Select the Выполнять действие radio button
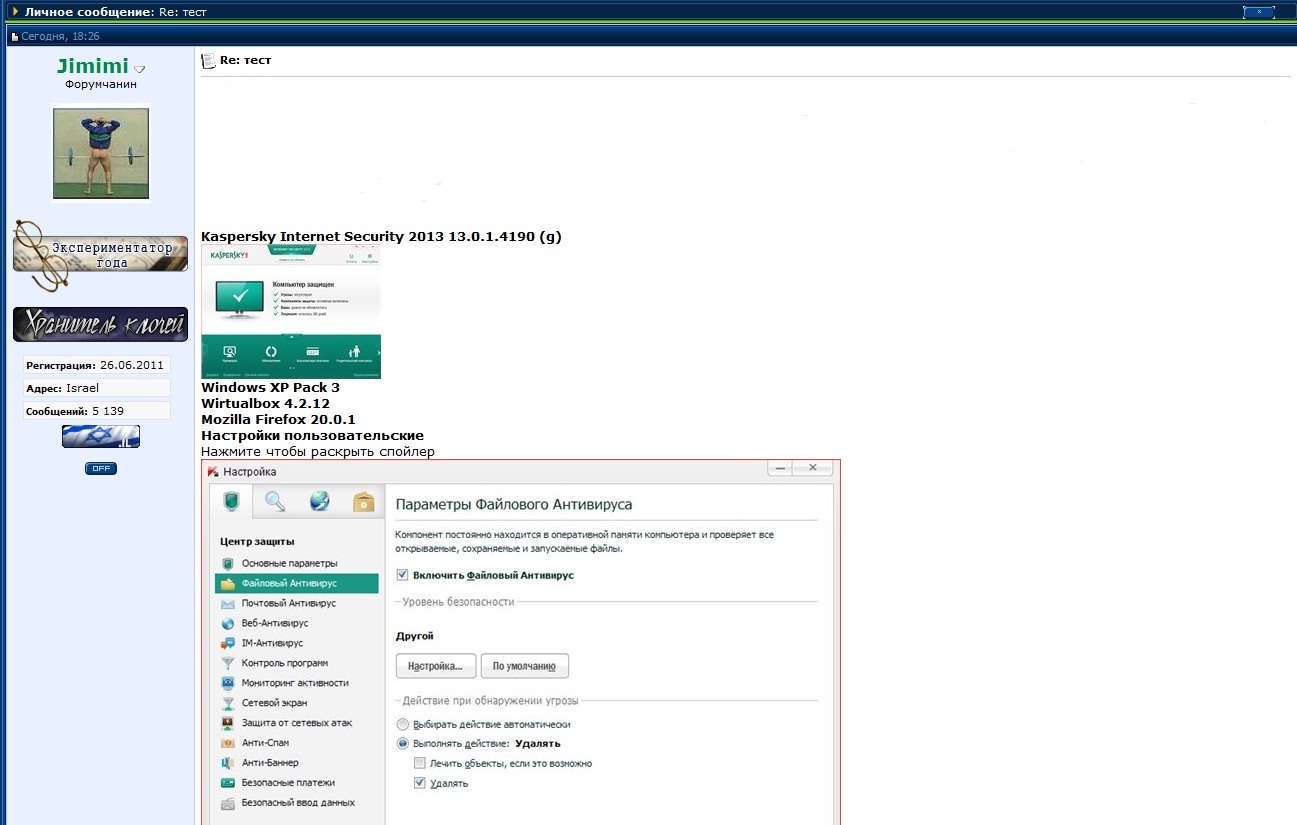 402,744
